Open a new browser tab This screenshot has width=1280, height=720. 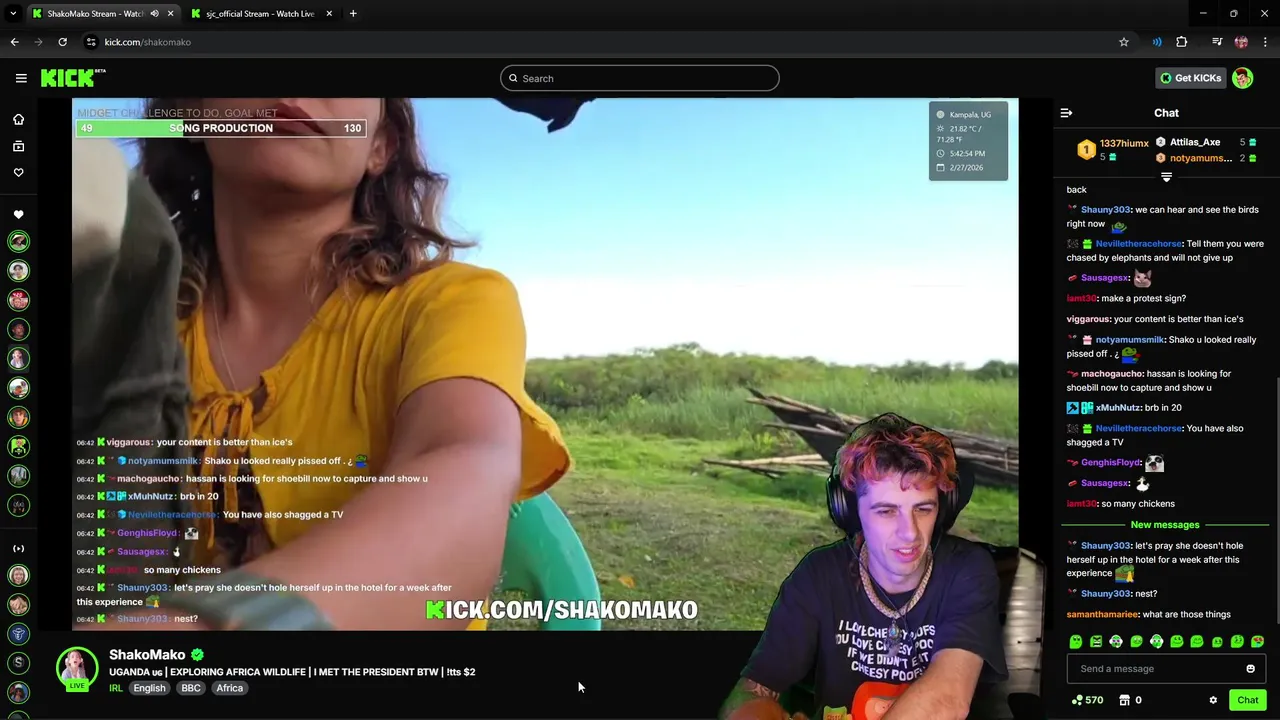353,14
